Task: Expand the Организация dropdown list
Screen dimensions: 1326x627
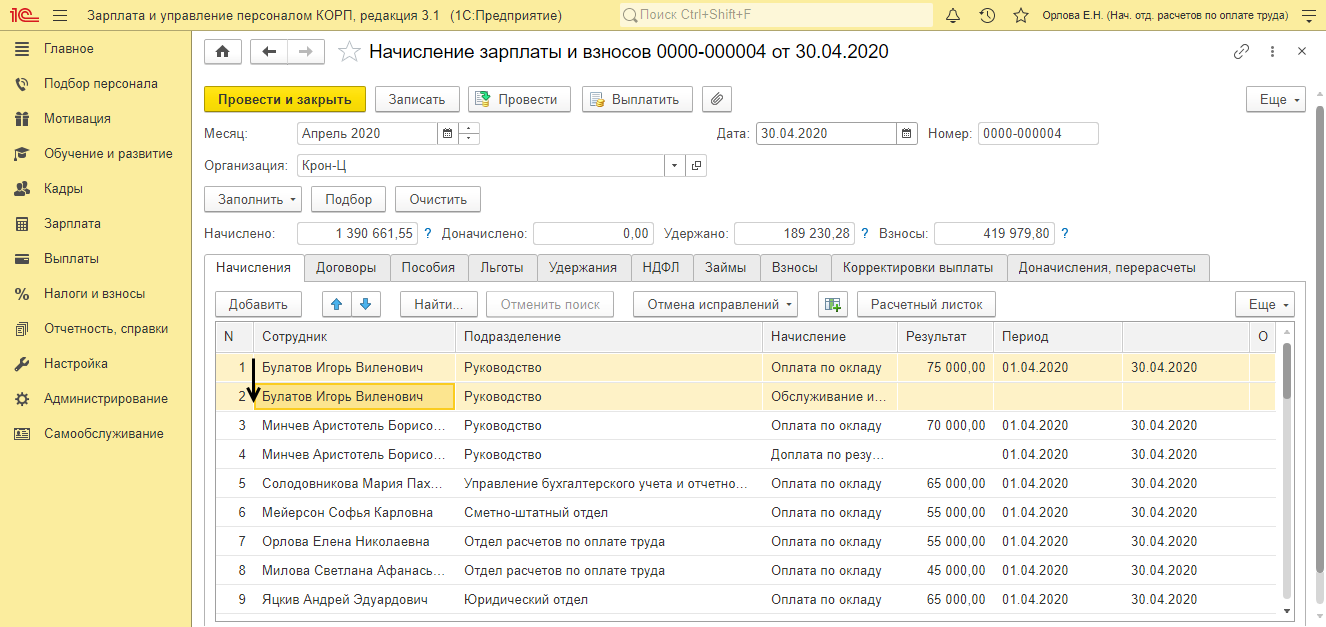Action: 674,166
